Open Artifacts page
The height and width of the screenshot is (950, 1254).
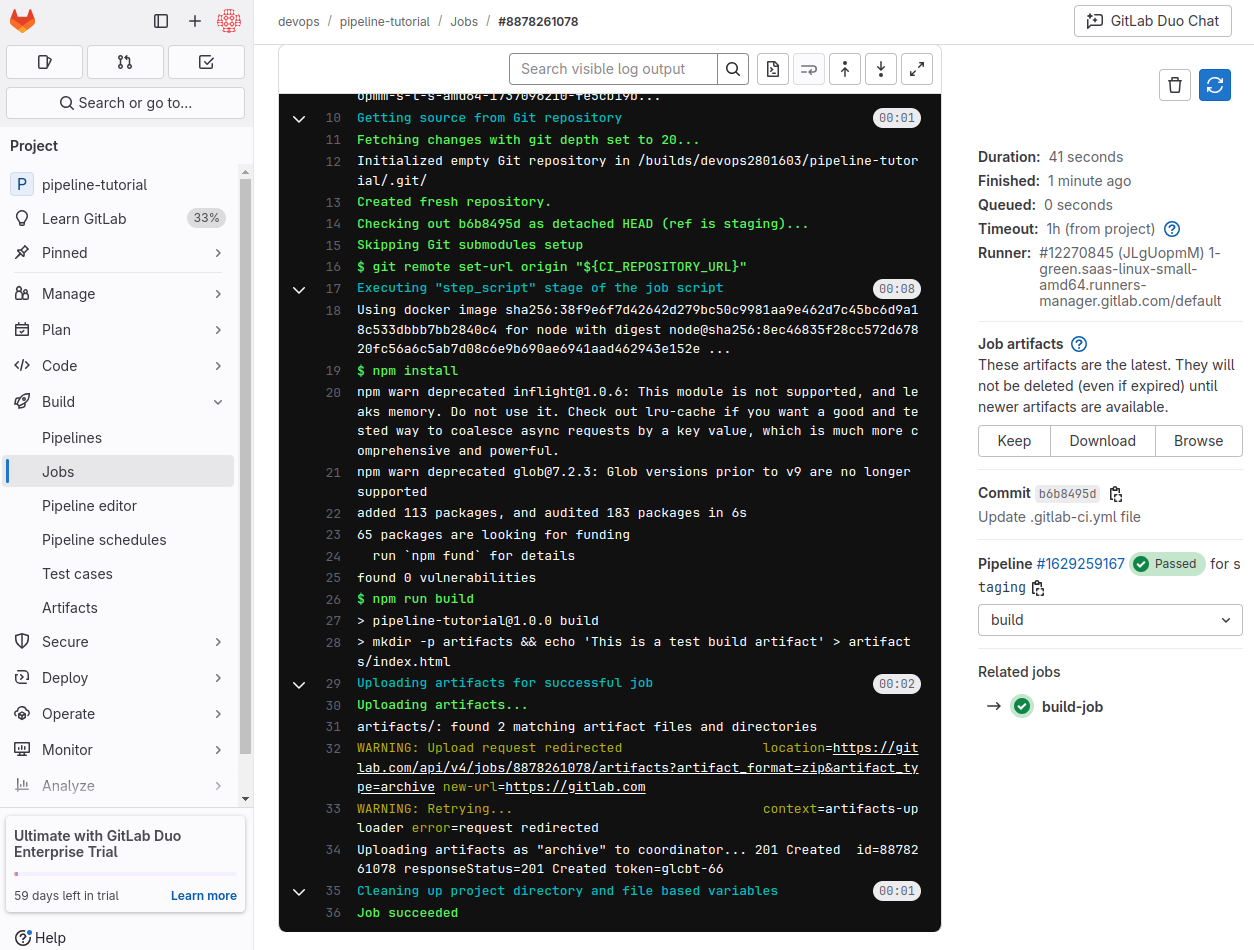pos(70,608)
